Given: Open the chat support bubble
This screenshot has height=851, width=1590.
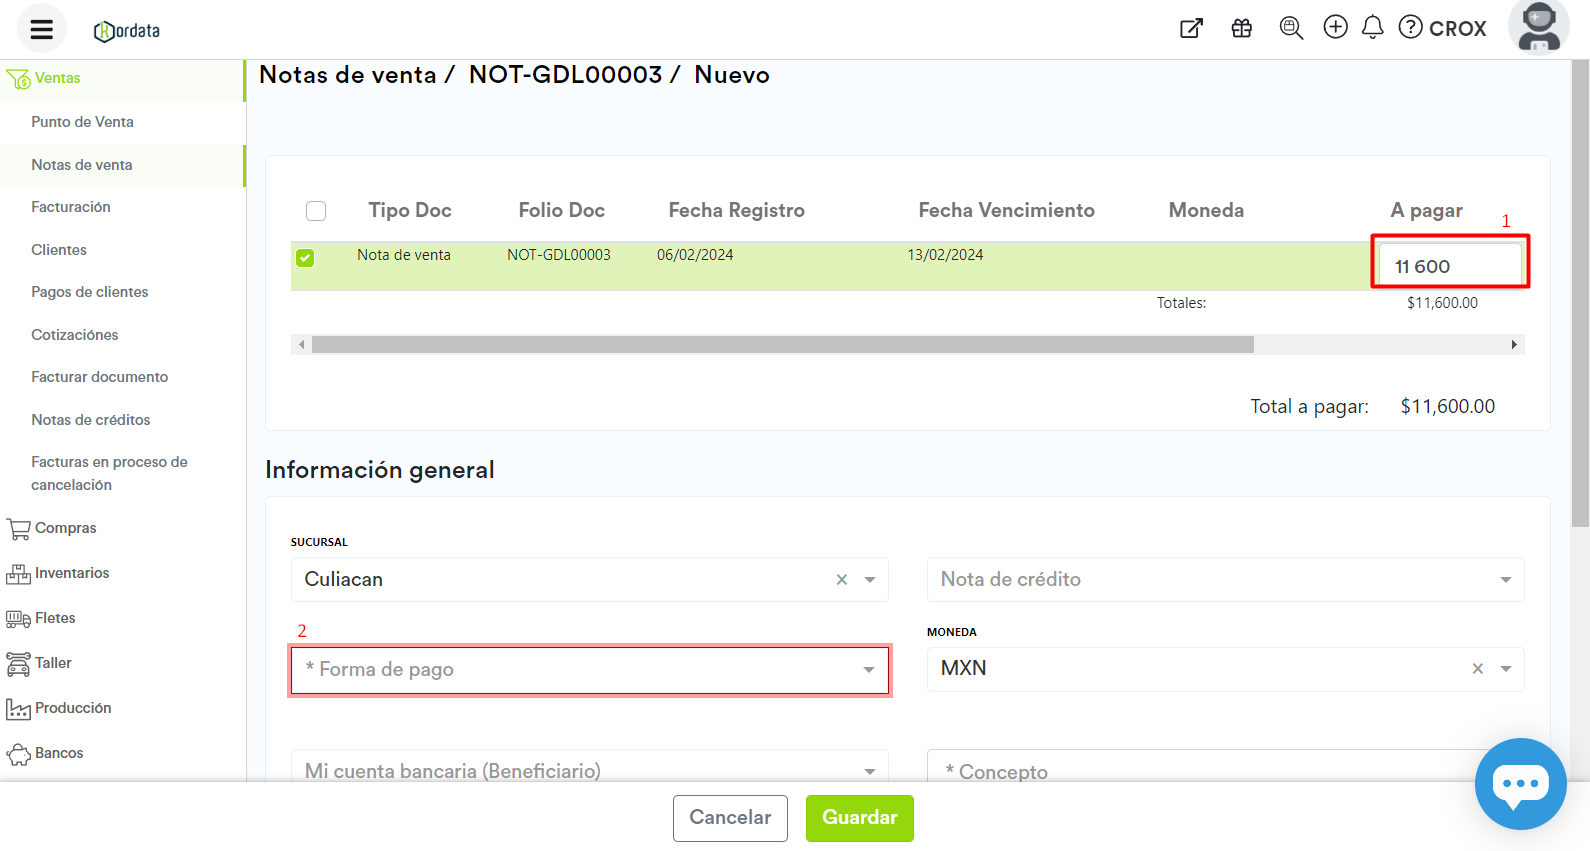Looking at the screenshot, I should point(1520,784).
